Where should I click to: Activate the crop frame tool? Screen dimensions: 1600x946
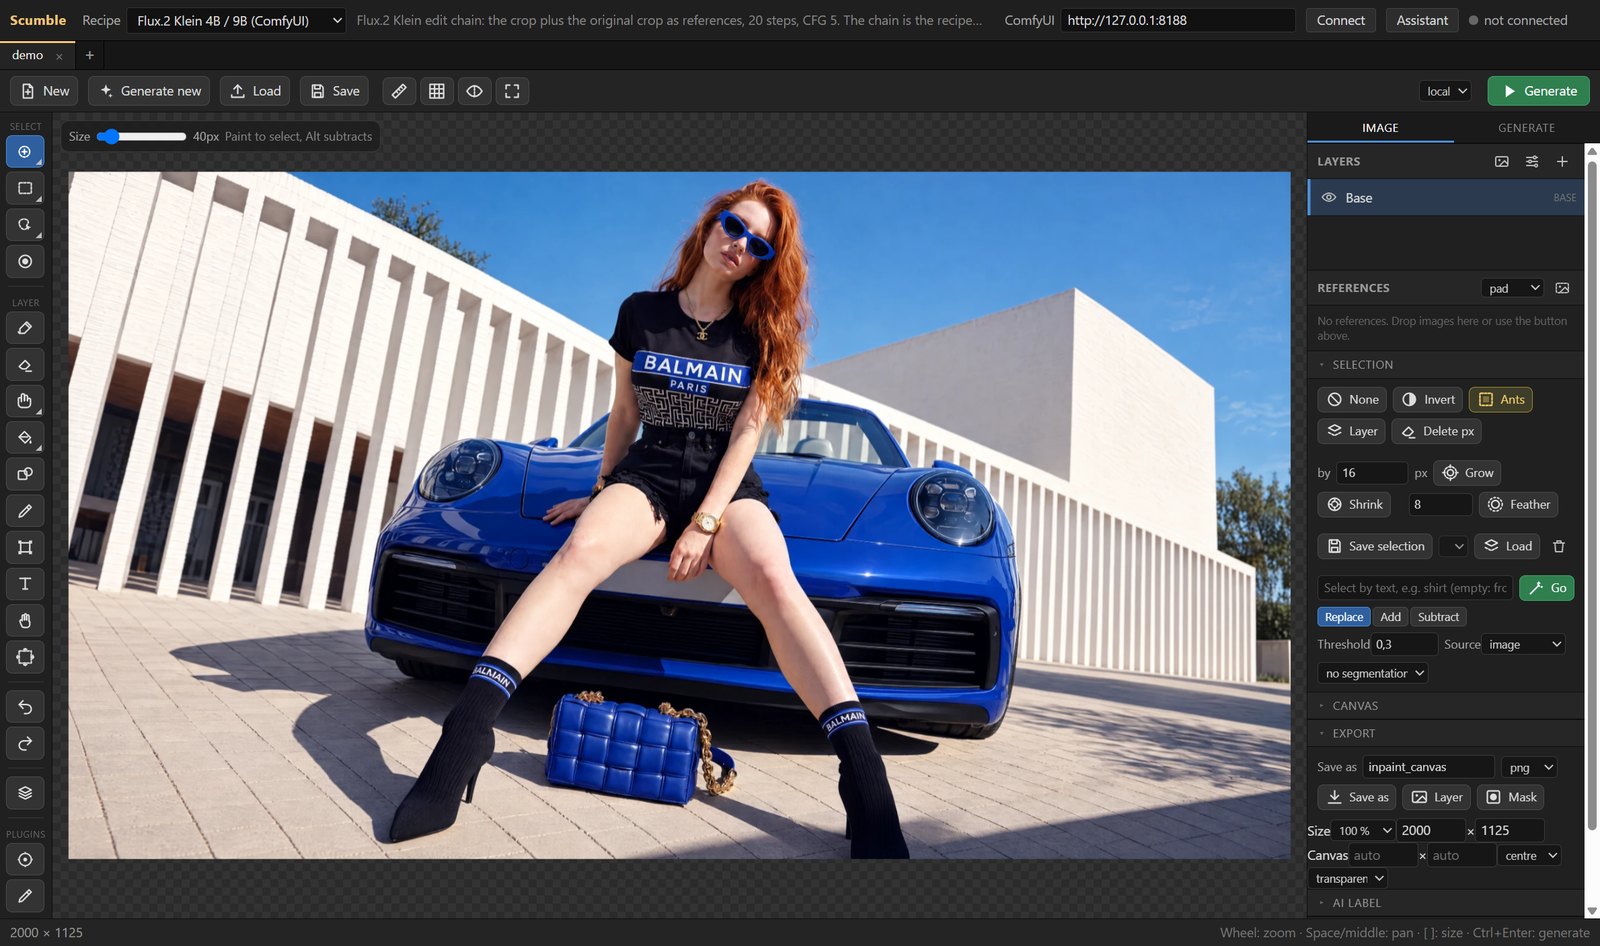pyautogui.click(x=25, y=547)
